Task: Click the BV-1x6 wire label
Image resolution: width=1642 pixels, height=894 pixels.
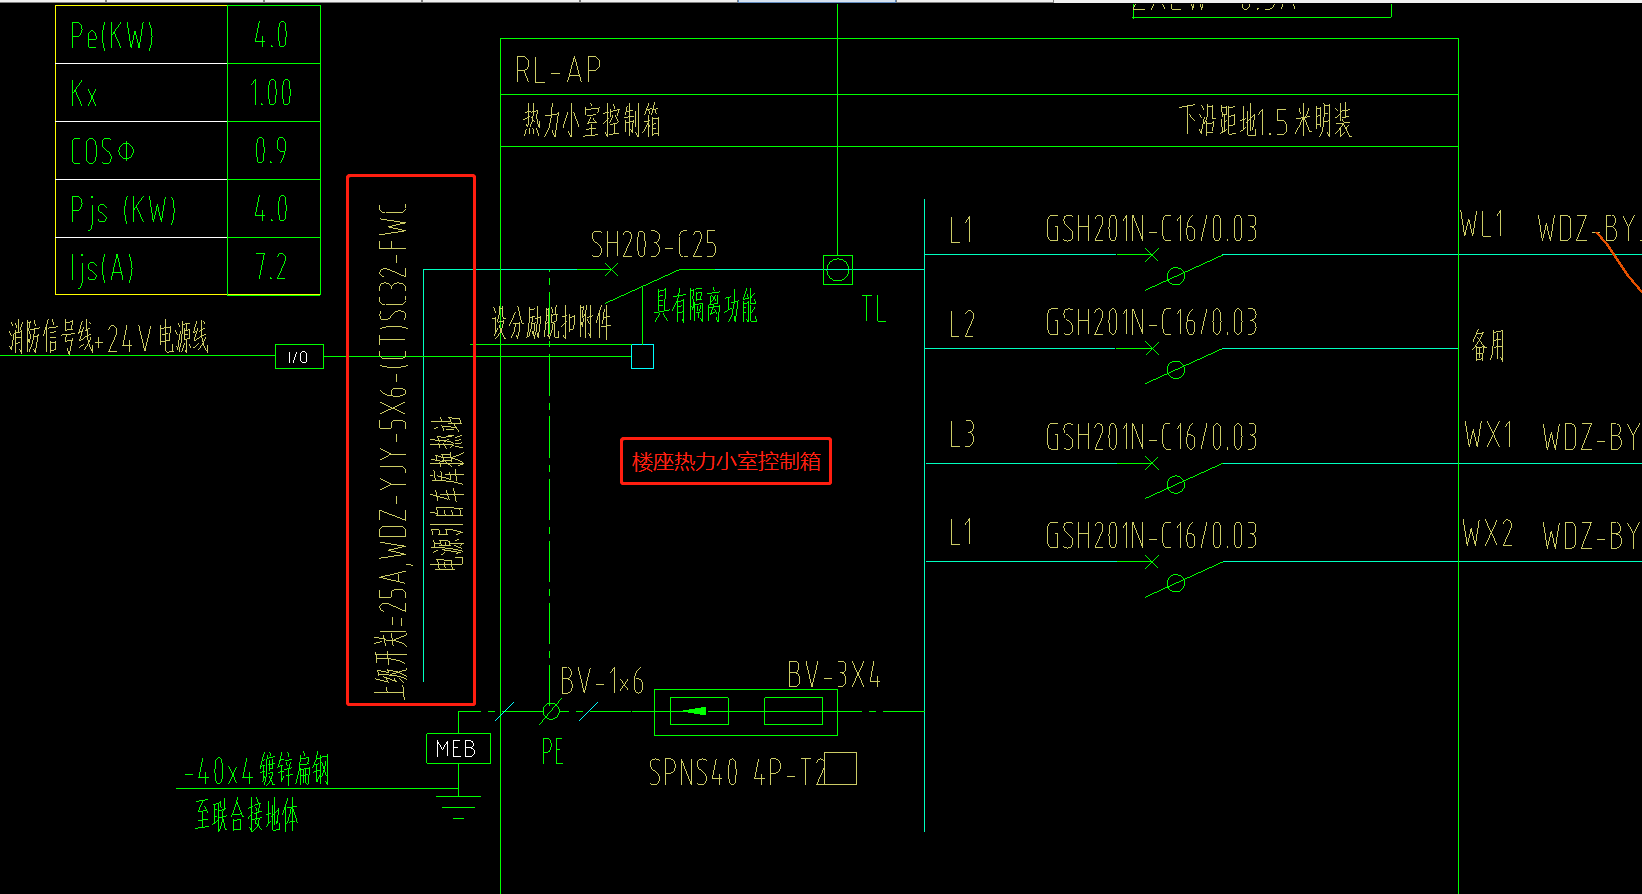Action: click(602, 682)
